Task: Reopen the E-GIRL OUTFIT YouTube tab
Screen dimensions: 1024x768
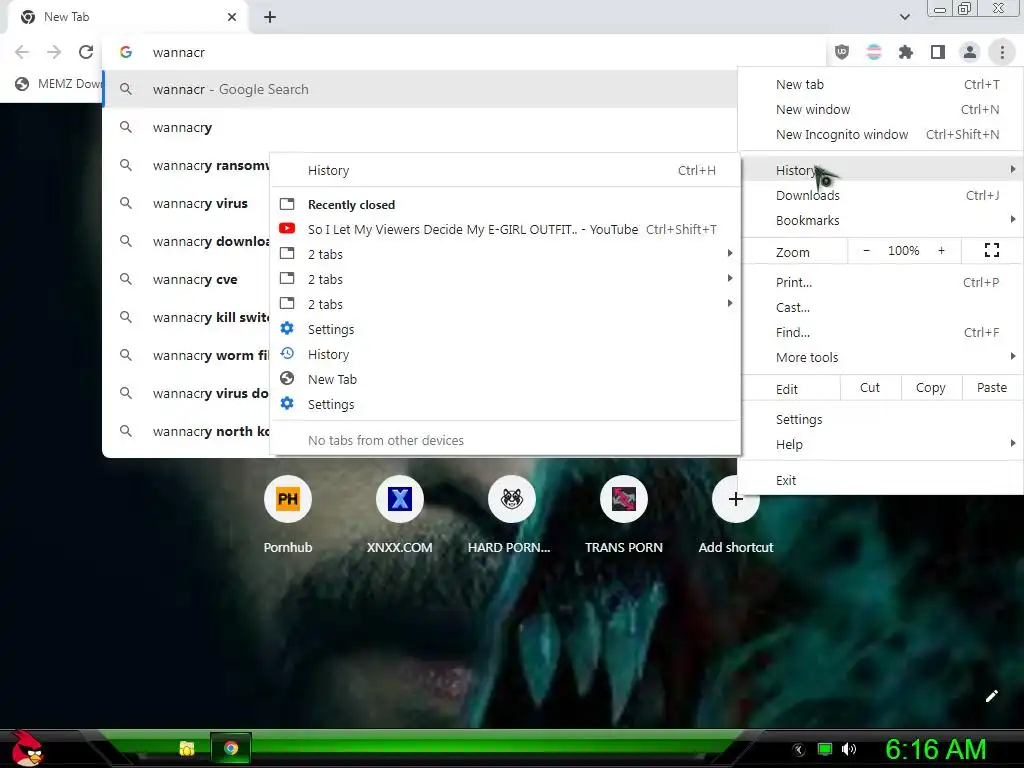Action: coord(505,229)
